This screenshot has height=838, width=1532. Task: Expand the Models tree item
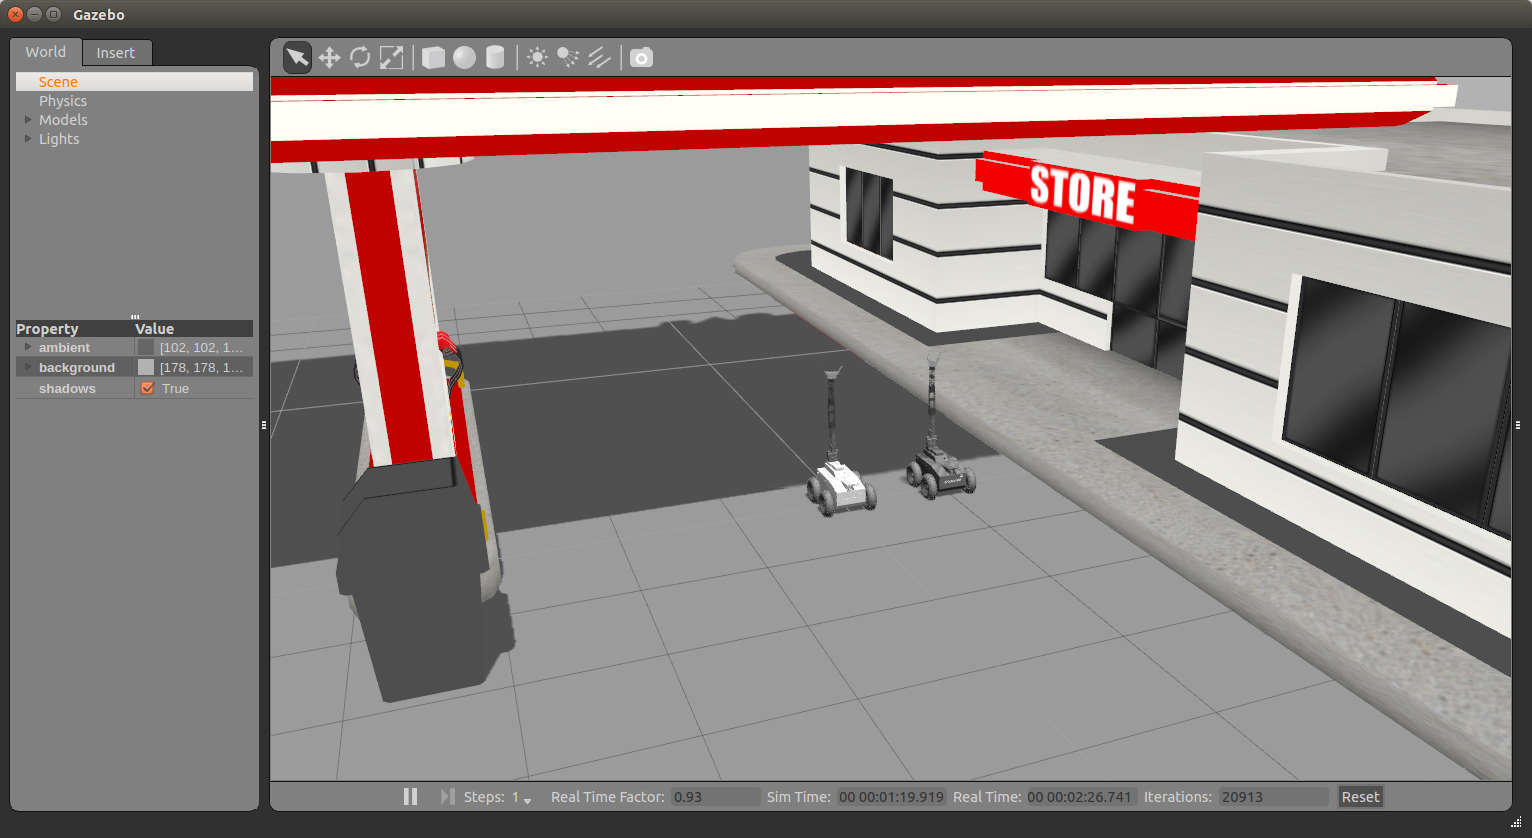click(28, 120)
